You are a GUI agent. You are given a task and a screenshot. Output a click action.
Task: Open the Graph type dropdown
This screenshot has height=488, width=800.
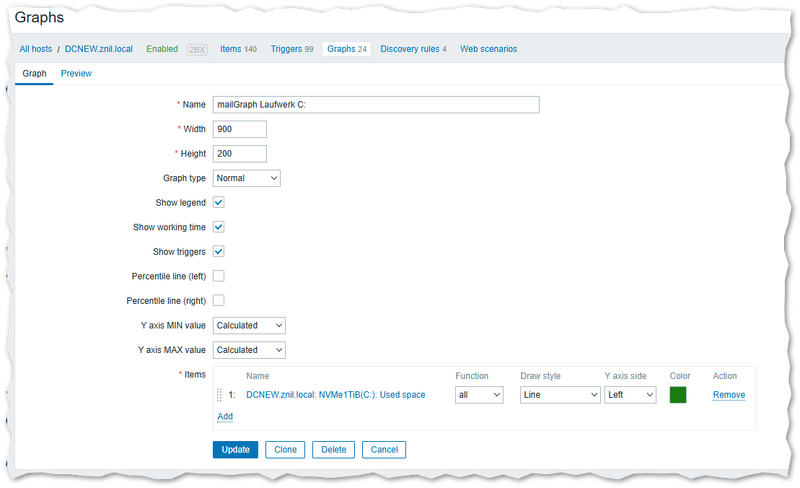coord(247,178)
